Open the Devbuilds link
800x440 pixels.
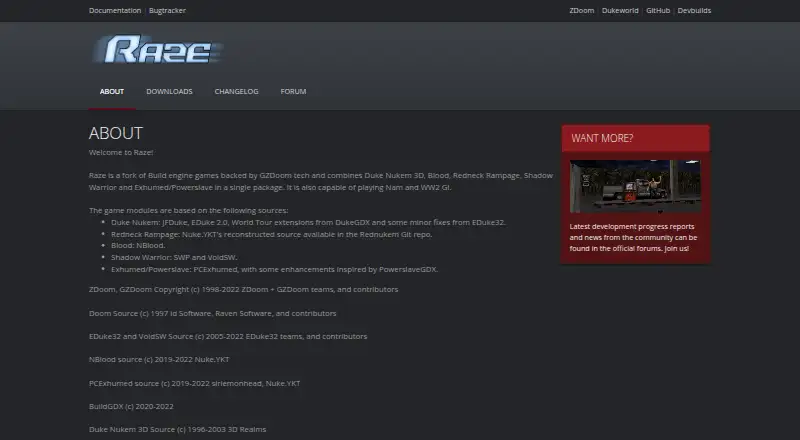coord(694,10)
